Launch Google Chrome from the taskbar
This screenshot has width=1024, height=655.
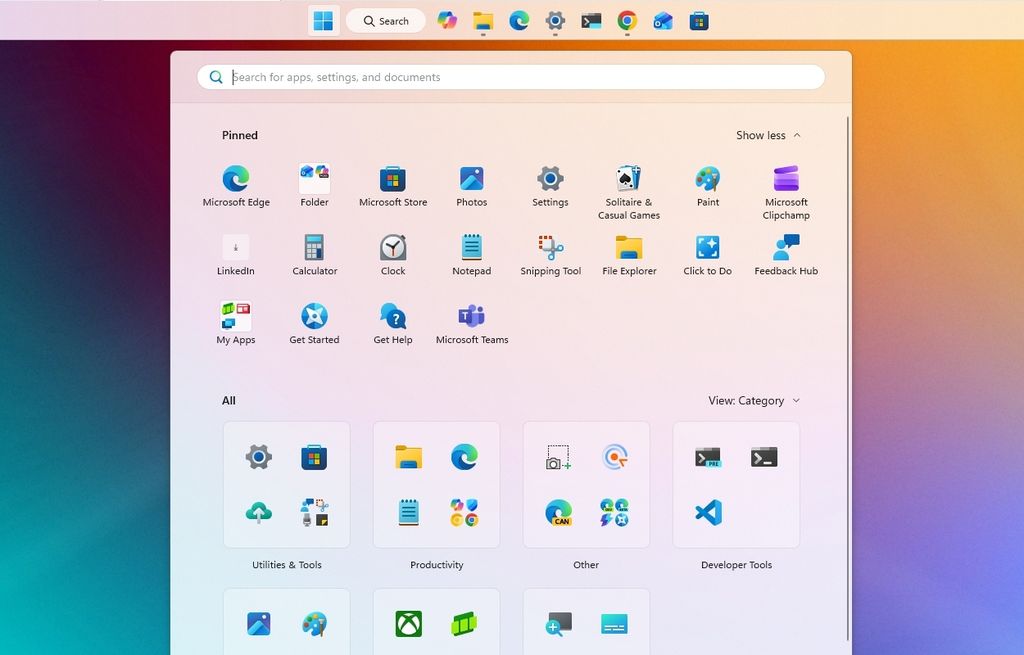627,21
